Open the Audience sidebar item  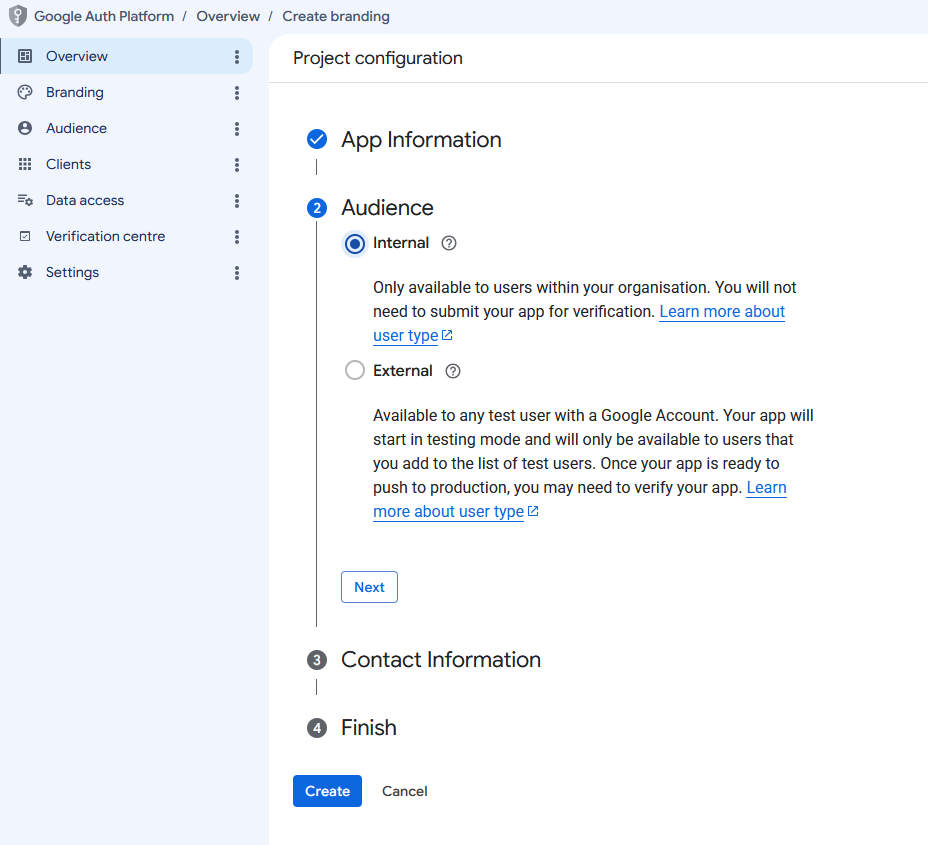pyautogui.click(x=127, y=128)
